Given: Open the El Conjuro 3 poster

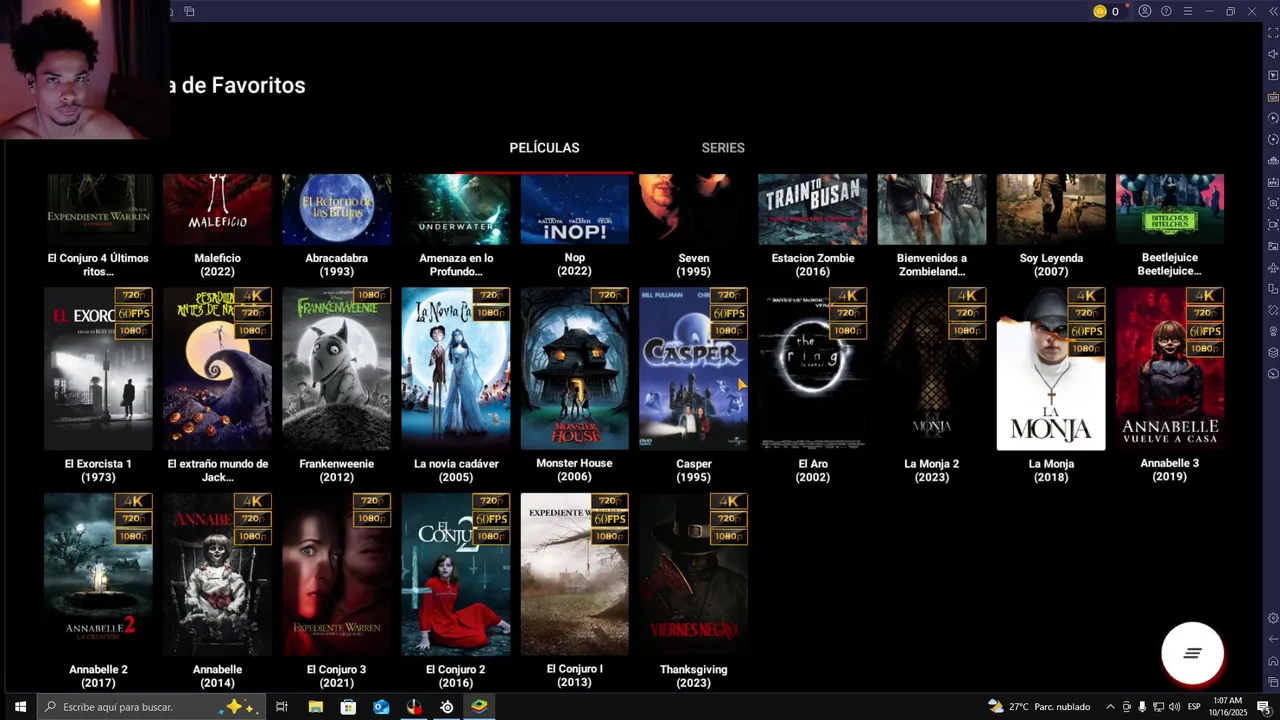Looking at the screenshot, I should [x=336, y=575].
